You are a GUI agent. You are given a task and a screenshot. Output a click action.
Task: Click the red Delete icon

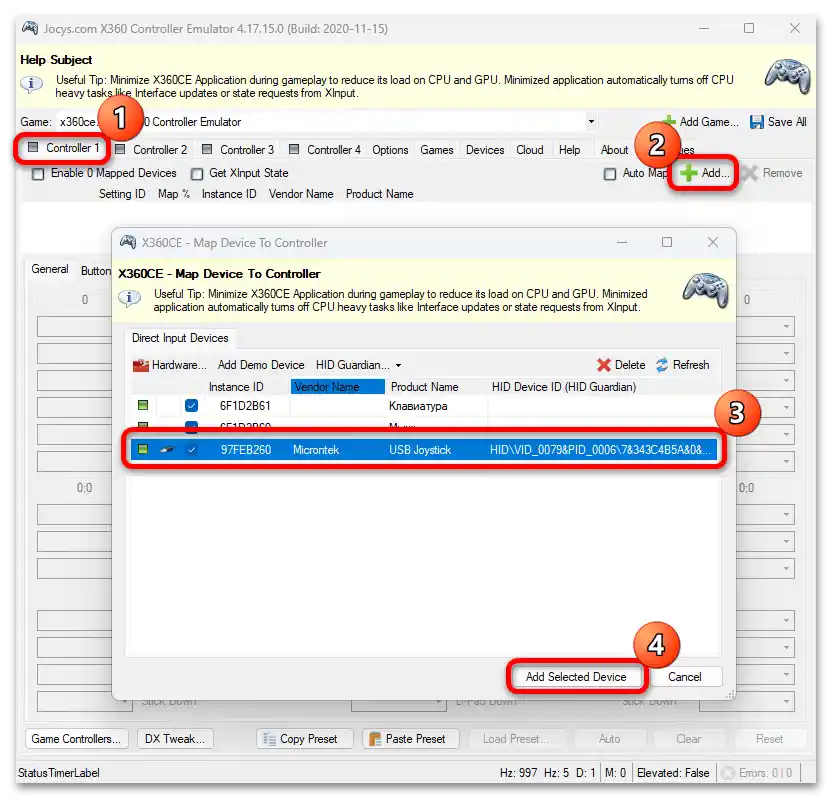coord(604,365)
